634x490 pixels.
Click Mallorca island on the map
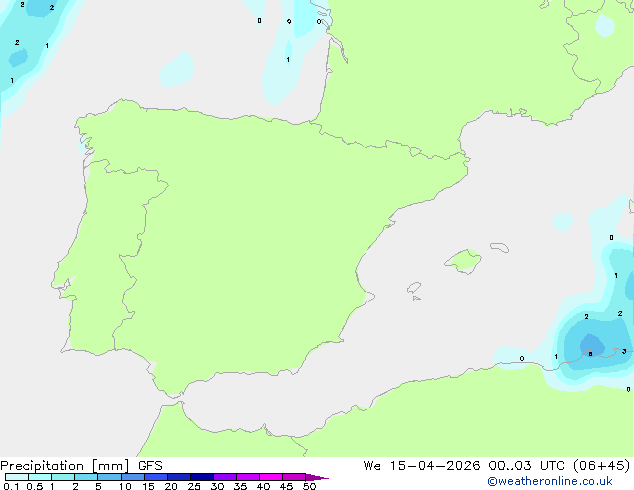click(463, 261)
